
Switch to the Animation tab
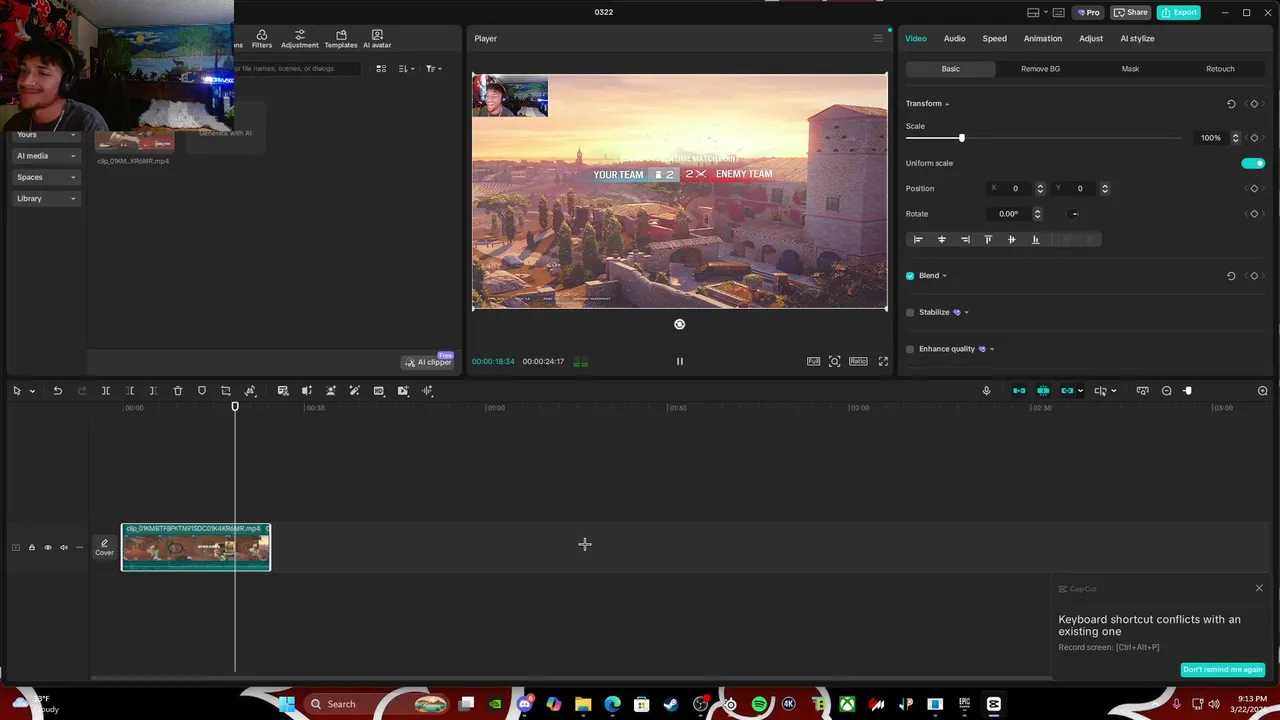[1042, 38]
